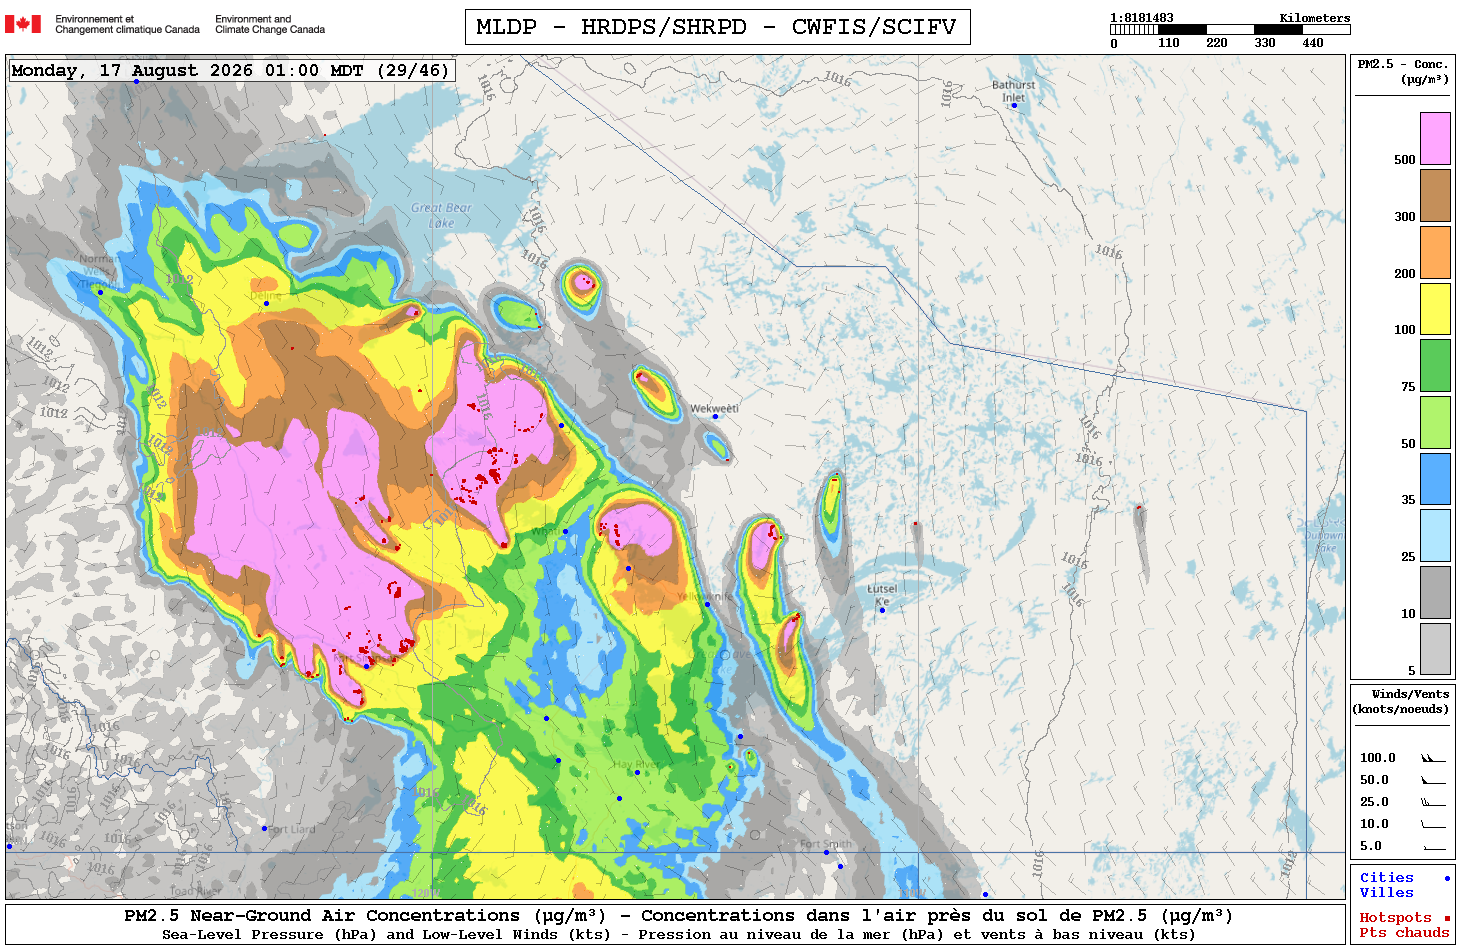This screenshot has width=1460, height=950.
Task: Click the '75' value in PM2.5 legend
Action: tap(1408, 387)
